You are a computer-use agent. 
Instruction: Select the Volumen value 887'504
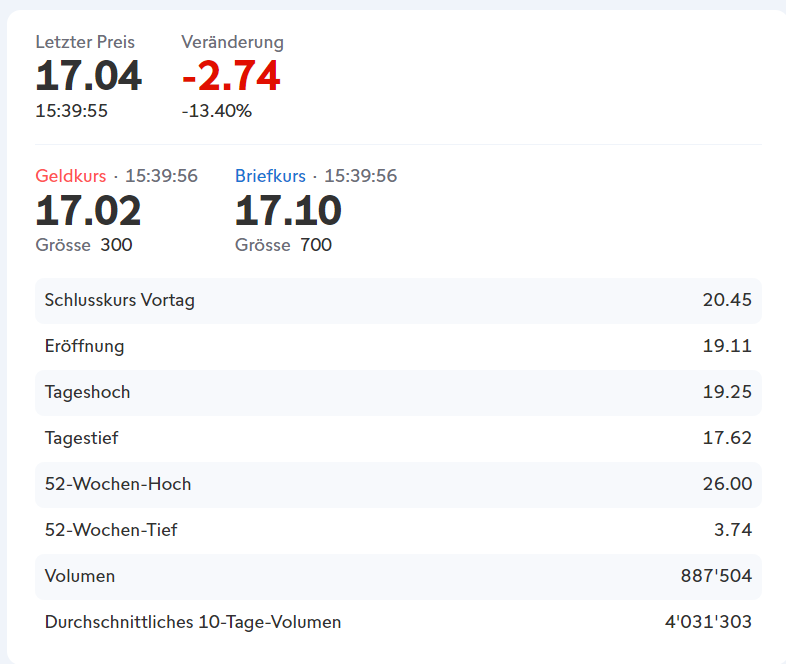click(716, 576)
